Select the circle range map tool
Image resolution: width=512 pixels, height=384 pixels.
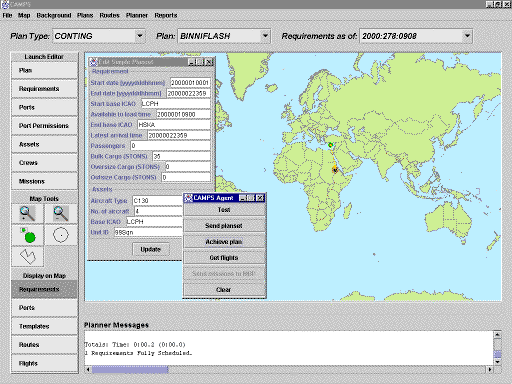click(61, 235)
